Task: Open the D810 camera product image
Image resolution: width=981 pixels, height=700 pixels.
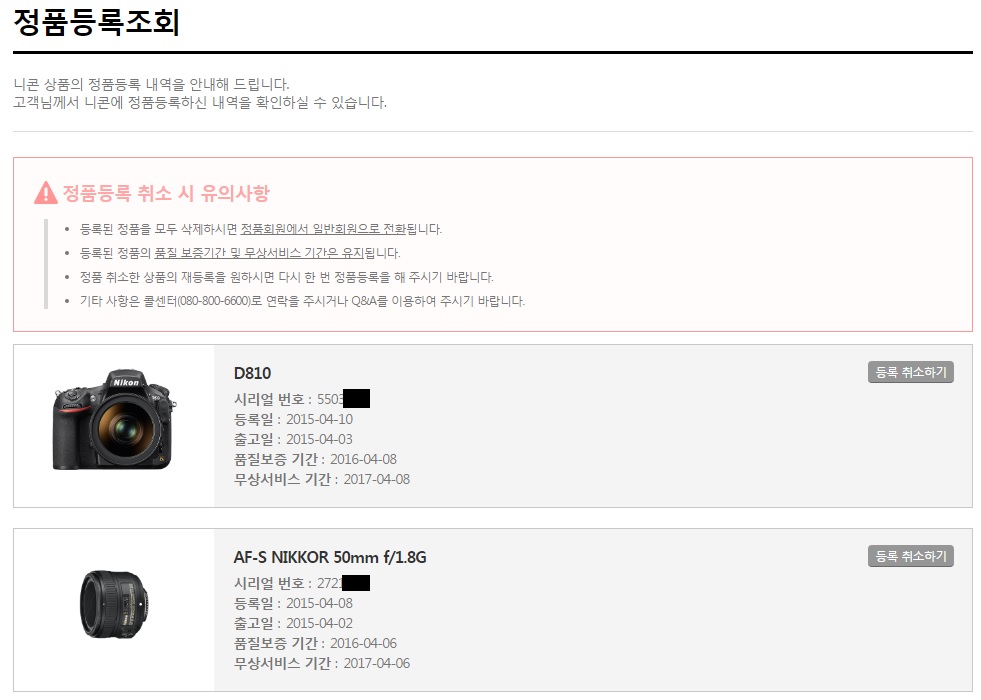Action: [114, 420]
